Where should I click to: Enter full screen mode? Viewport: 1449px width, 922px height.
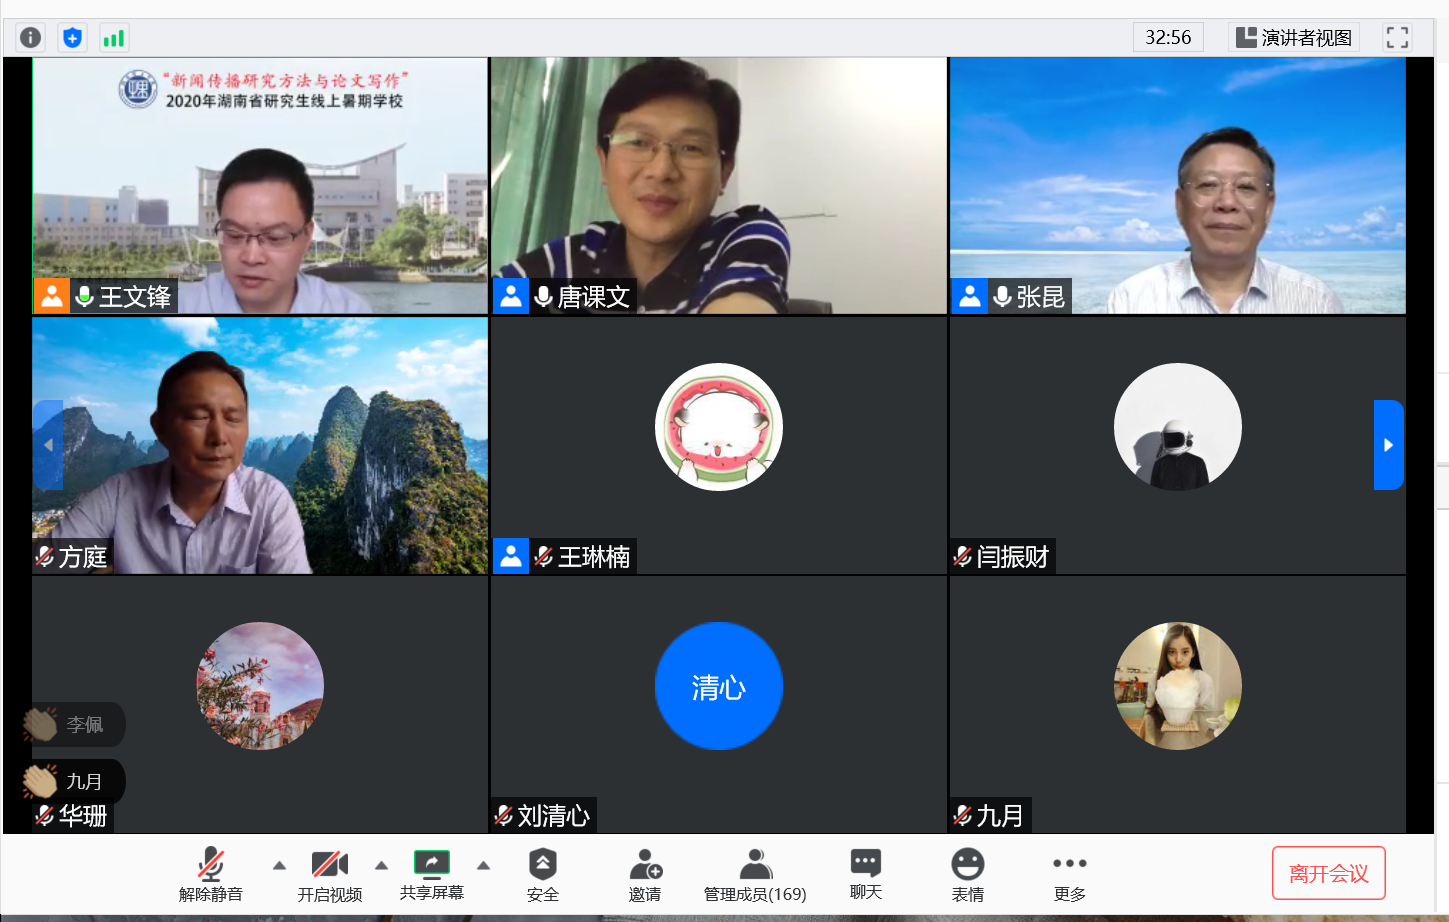(x=1397, y=38)
